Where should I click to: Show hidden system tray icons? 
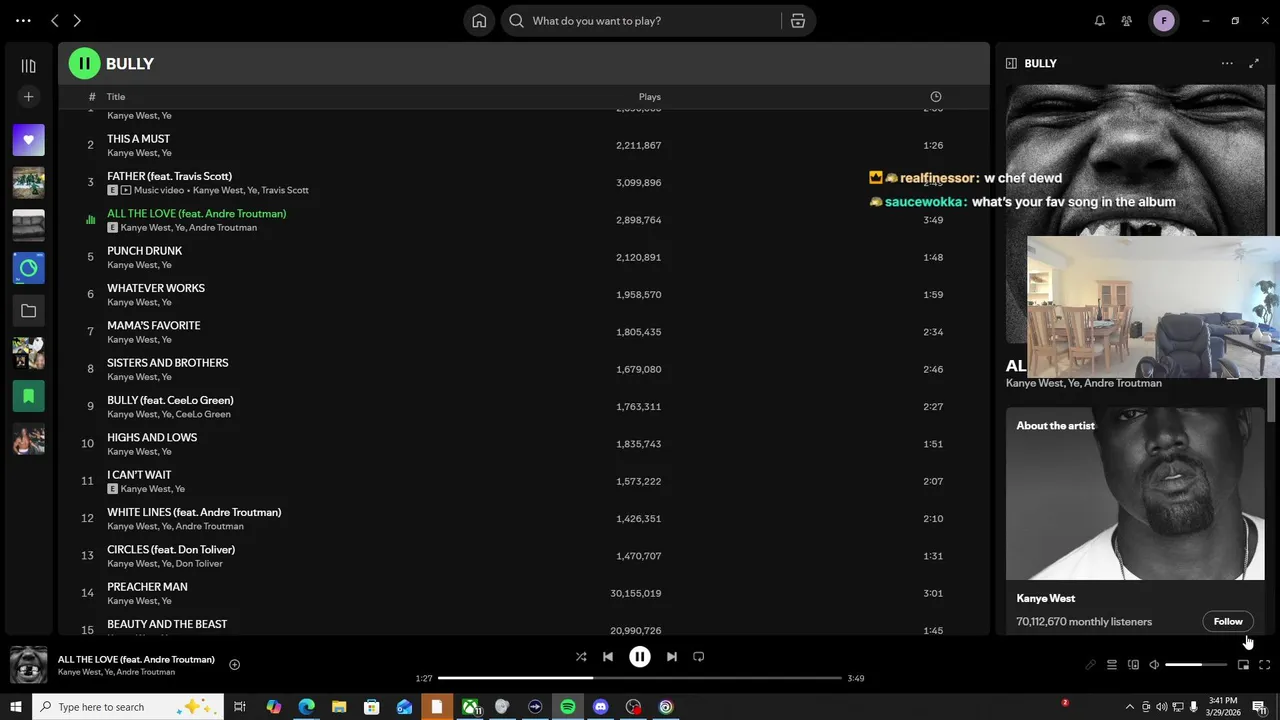1130,707
